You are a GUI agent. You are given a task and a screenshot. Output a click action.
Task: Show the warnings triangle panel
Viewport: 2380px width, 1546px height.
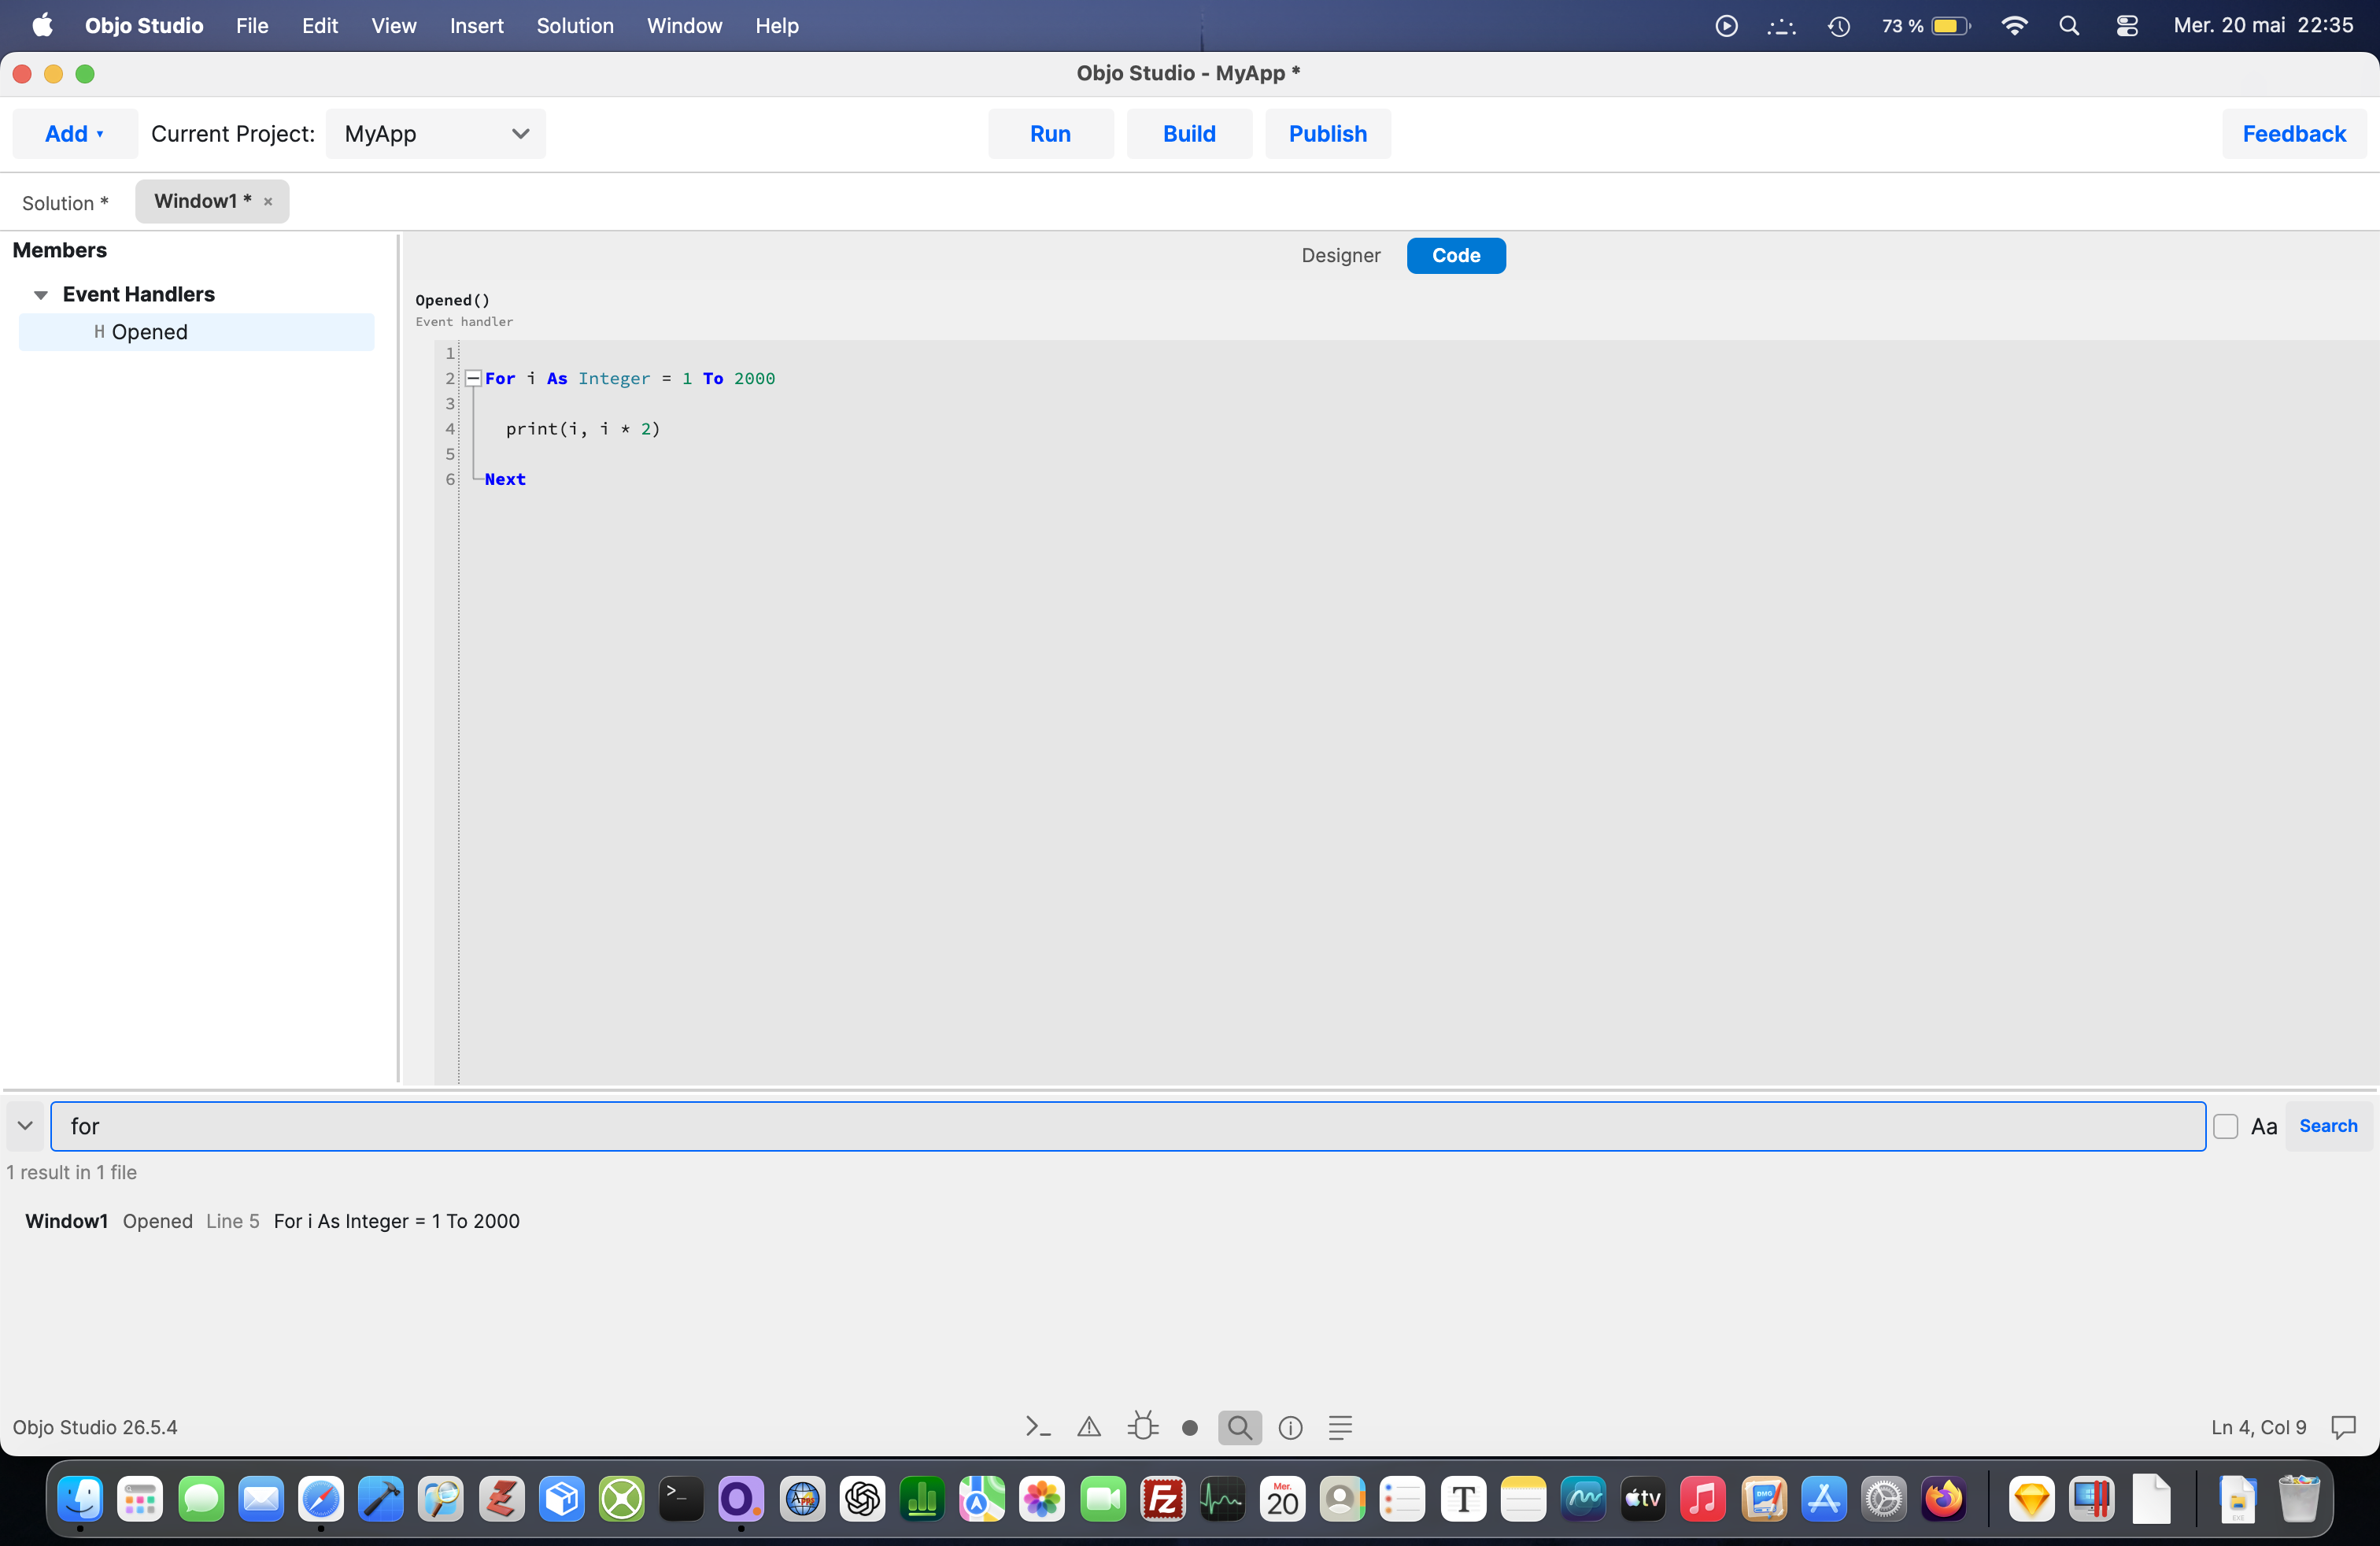pyautogui.click(x=1088, y=1427)
